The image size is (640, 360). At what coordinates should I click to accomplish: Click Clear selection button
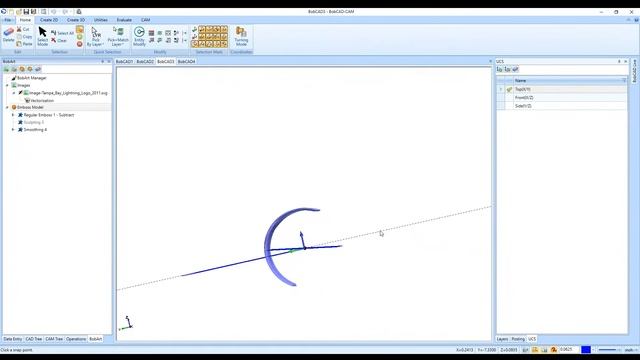coord(59,40)
